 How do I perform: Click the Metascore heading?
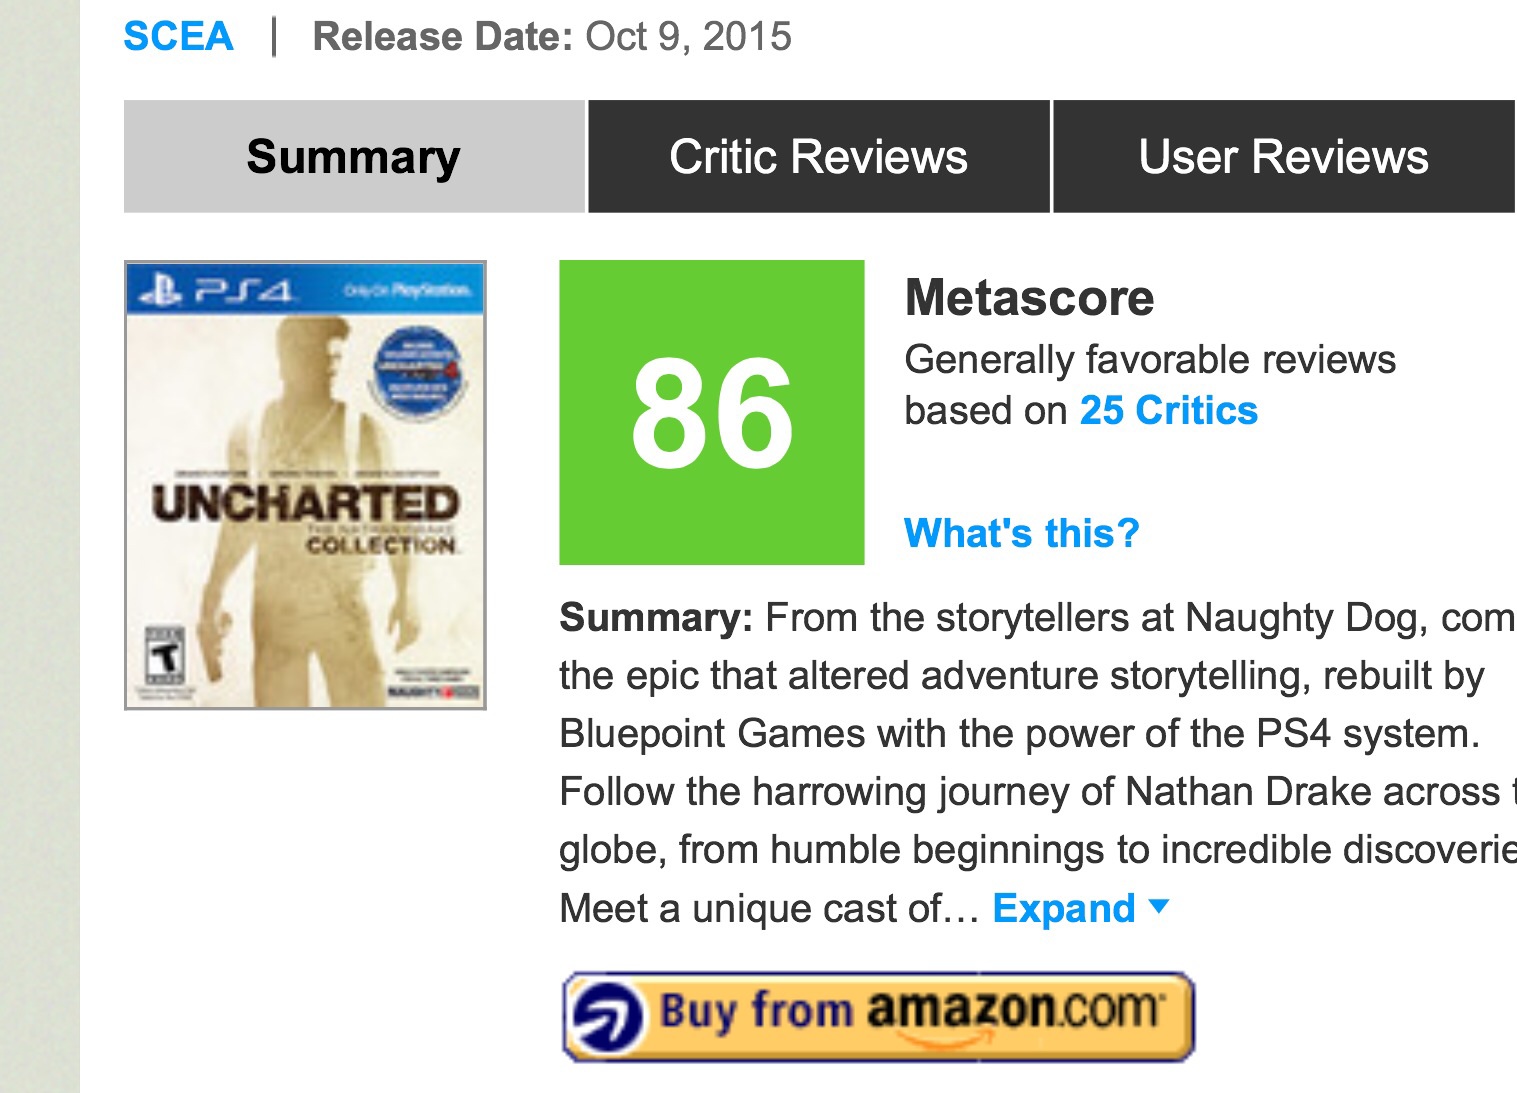1029,297
